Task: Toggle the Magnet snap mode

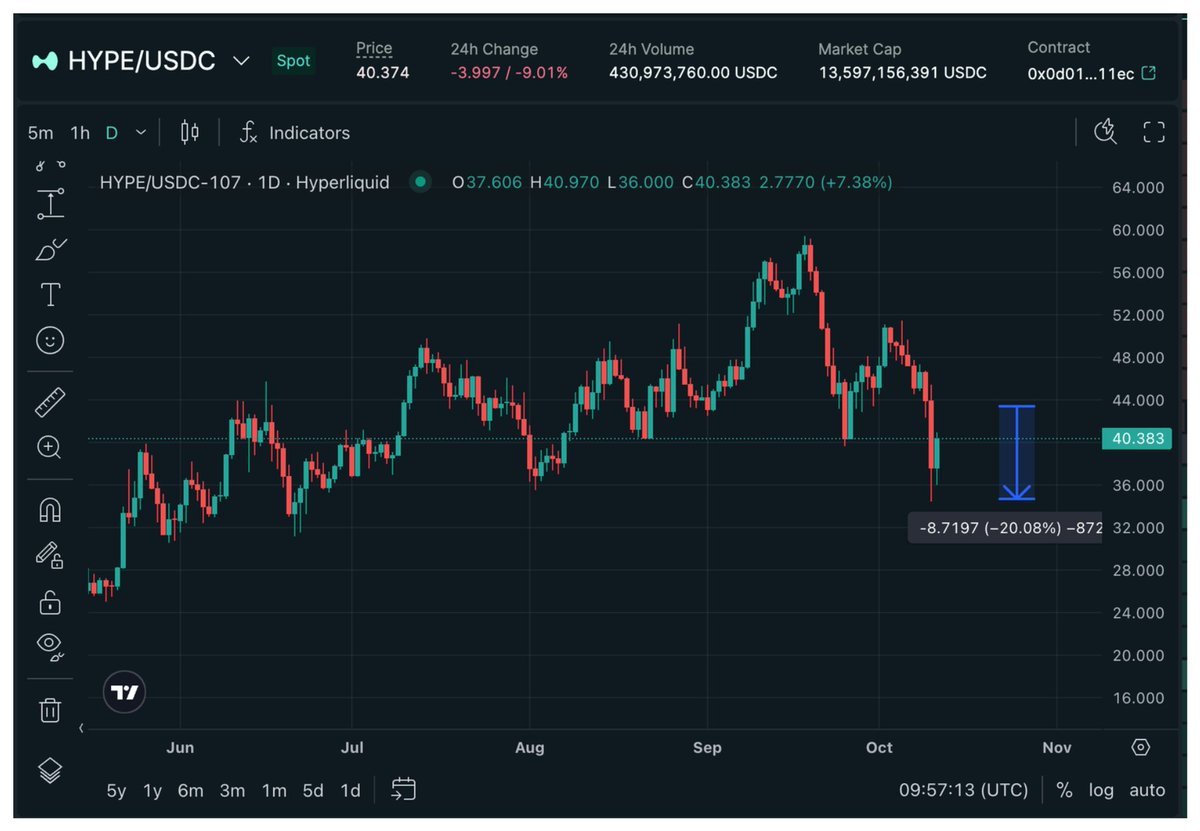Action: [50, 510]
